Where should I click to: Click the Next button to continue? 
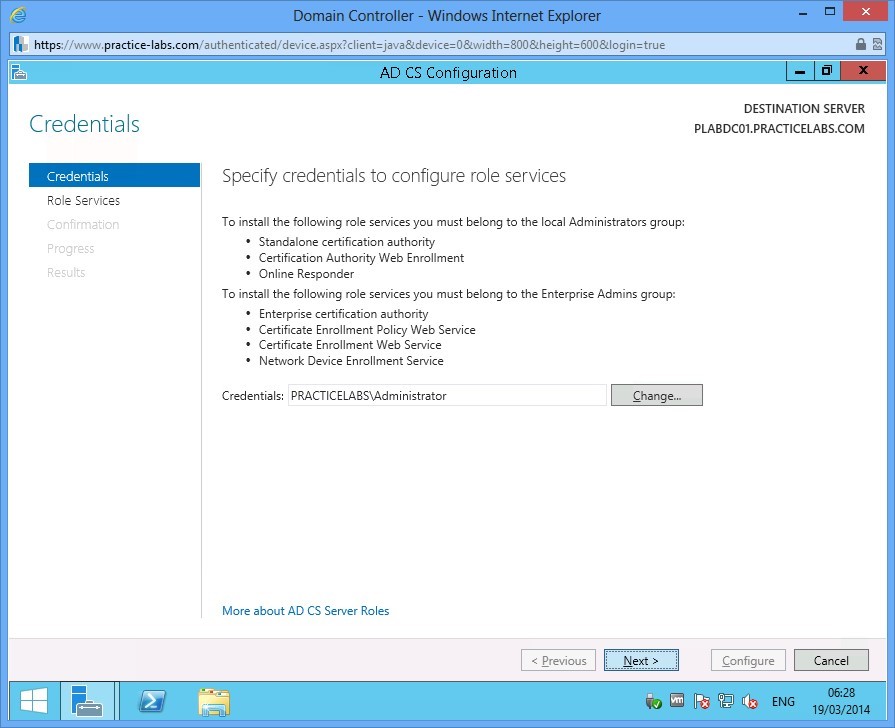tap(641, 660)
